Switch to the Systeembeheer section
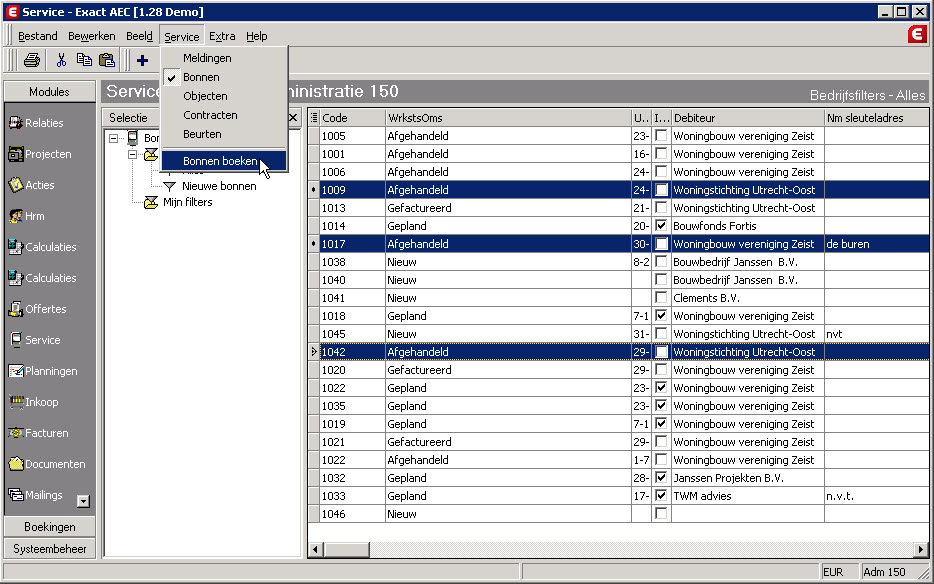 click(x=49, y=549)
